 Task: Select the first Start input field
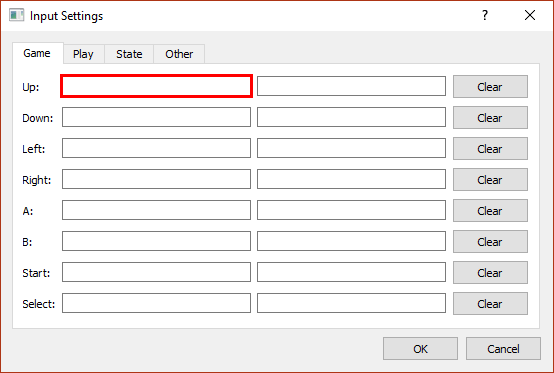[157, 272]
